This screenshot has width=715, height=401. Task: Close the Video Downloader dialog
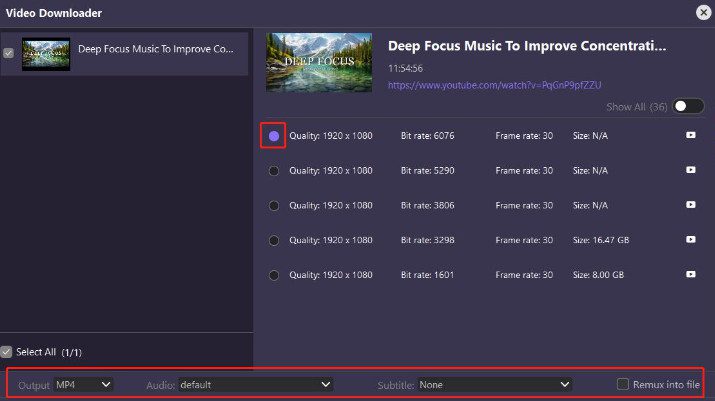pyautogui.click(x=702, y=13)
